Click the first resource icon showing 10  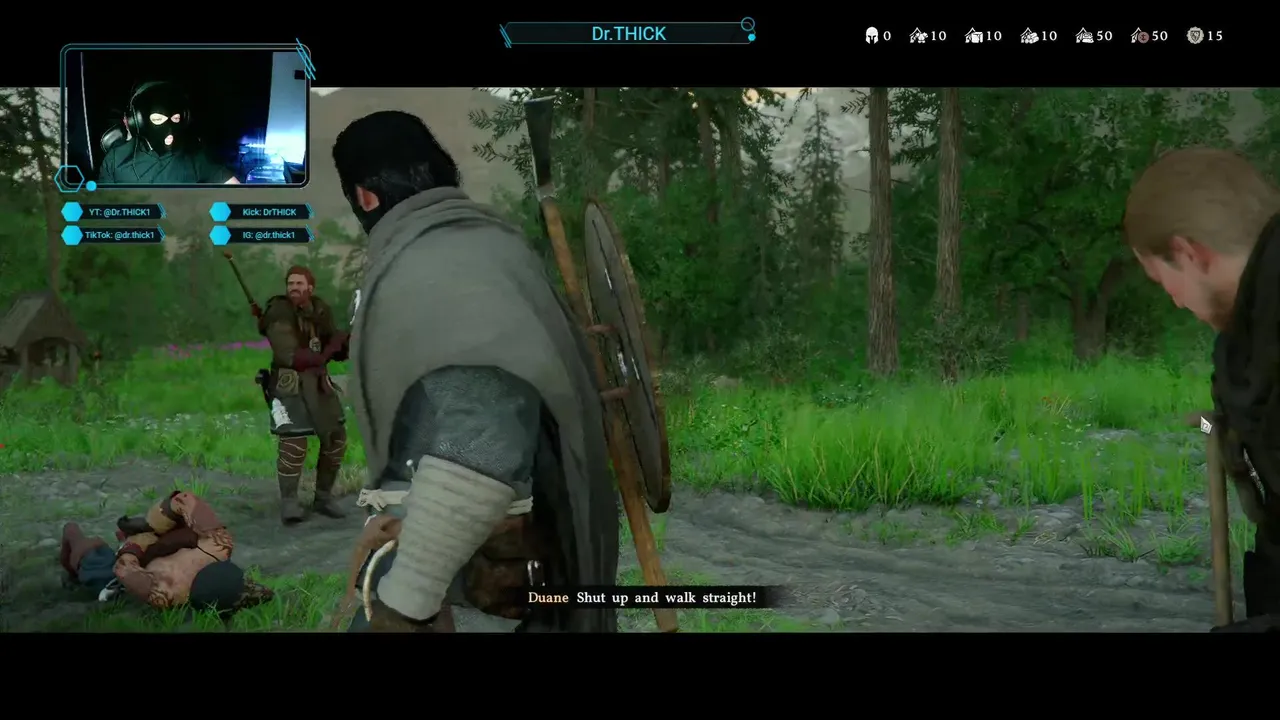tap(918, 36)
